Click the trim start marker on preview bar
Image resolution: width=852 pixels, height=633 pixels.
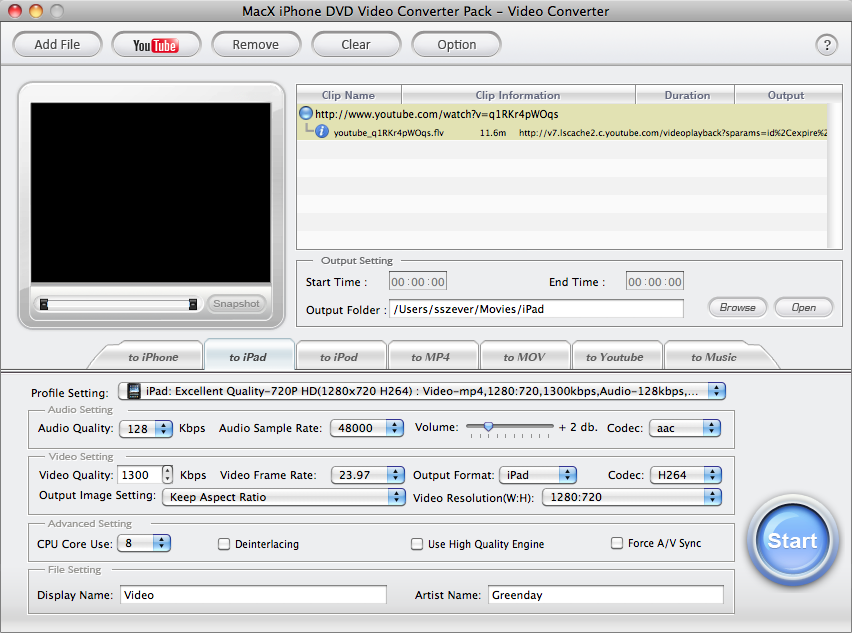tap(44, 304)
